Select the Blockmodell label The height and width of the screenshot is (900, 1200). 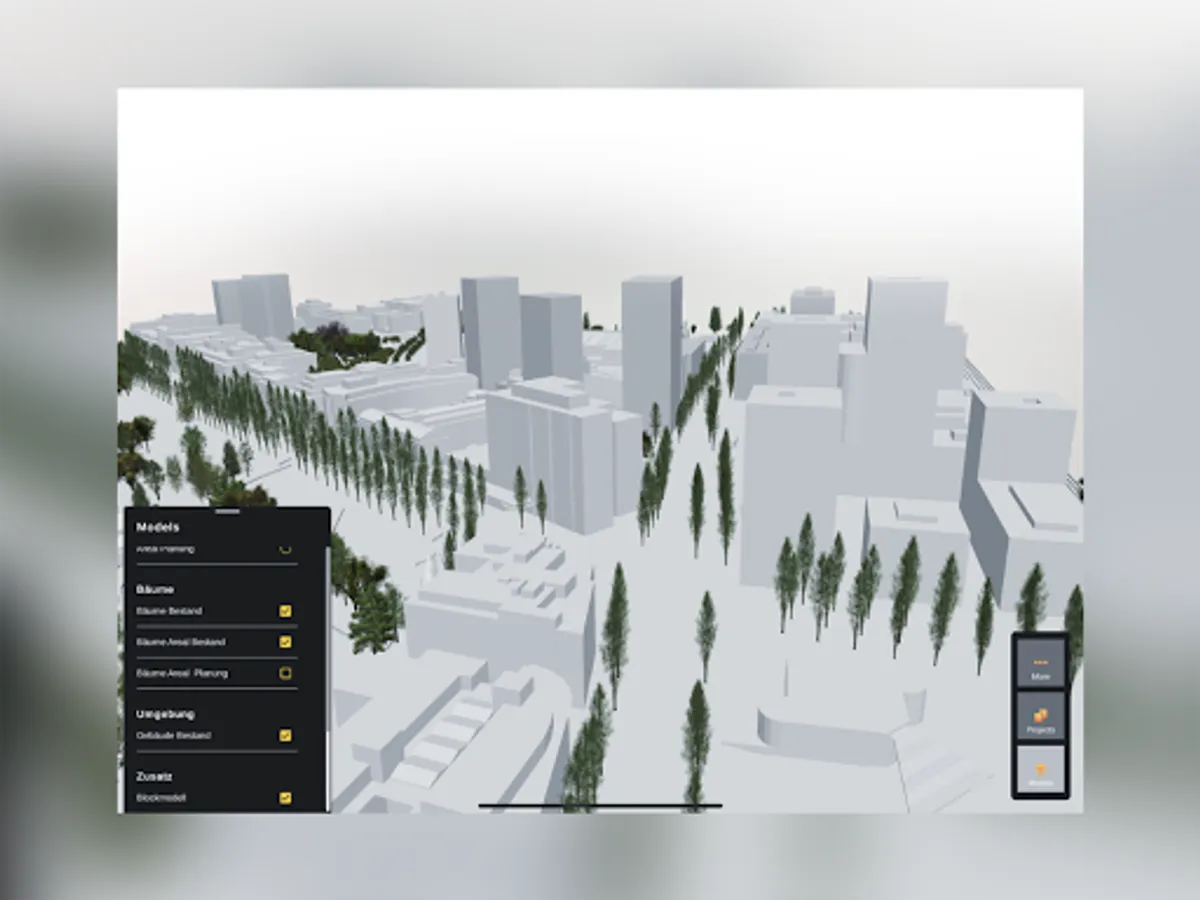point(161,798)
